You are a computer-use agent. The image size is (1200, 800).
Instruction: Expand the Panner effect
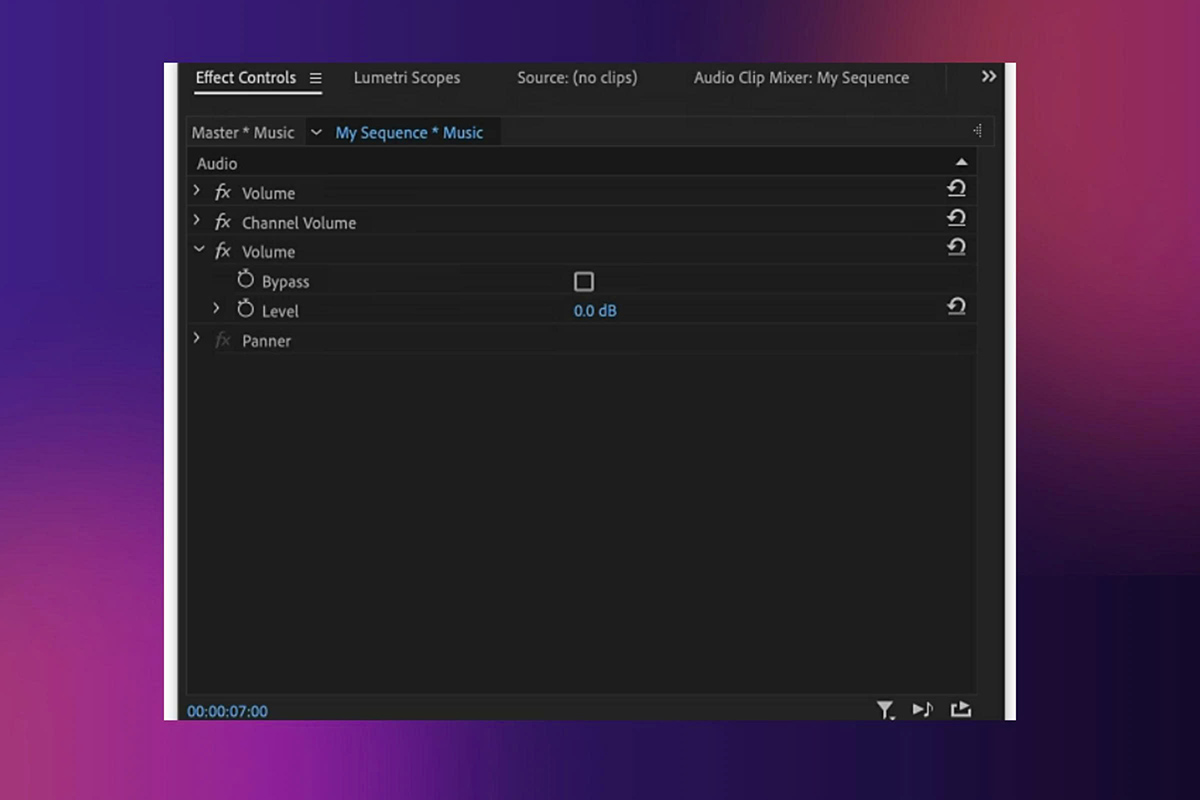[196, 338]
